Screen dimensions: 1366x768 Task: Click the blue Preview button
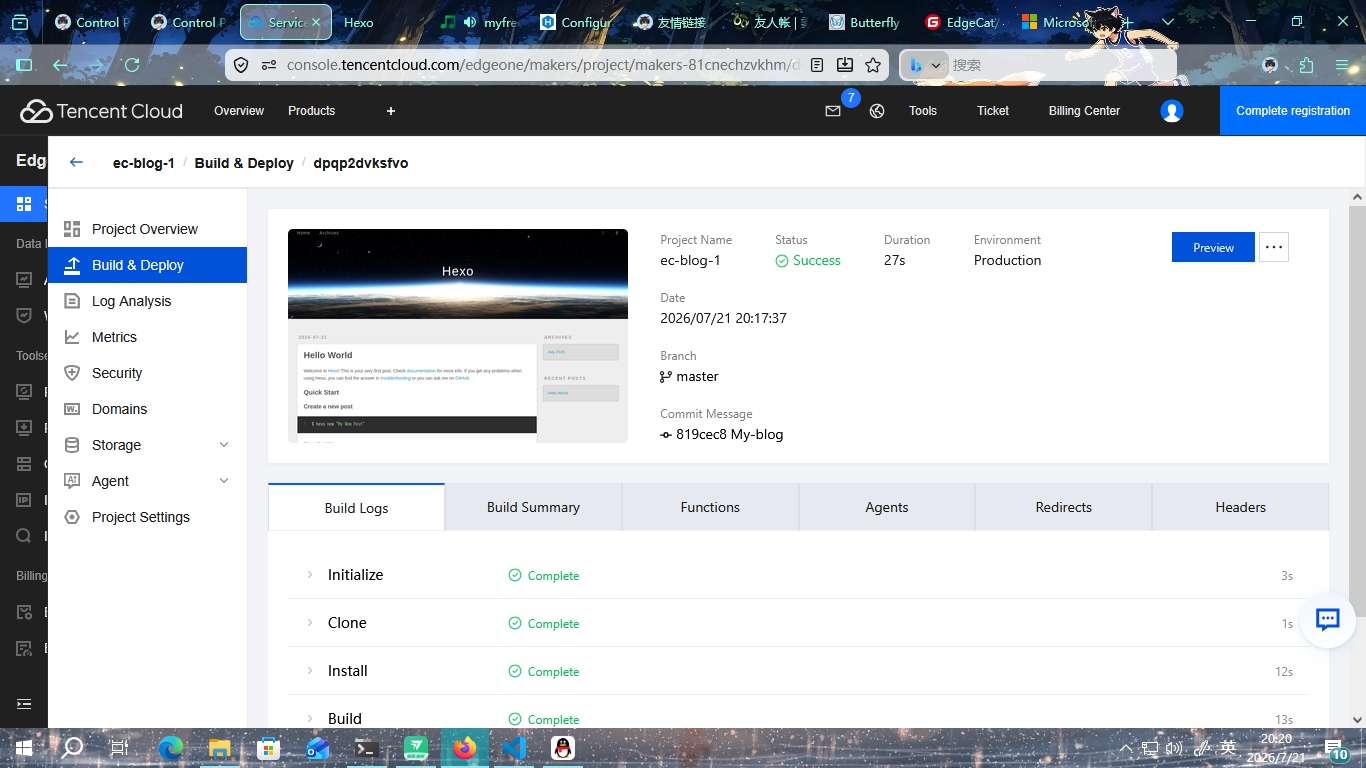(1213, 247)
